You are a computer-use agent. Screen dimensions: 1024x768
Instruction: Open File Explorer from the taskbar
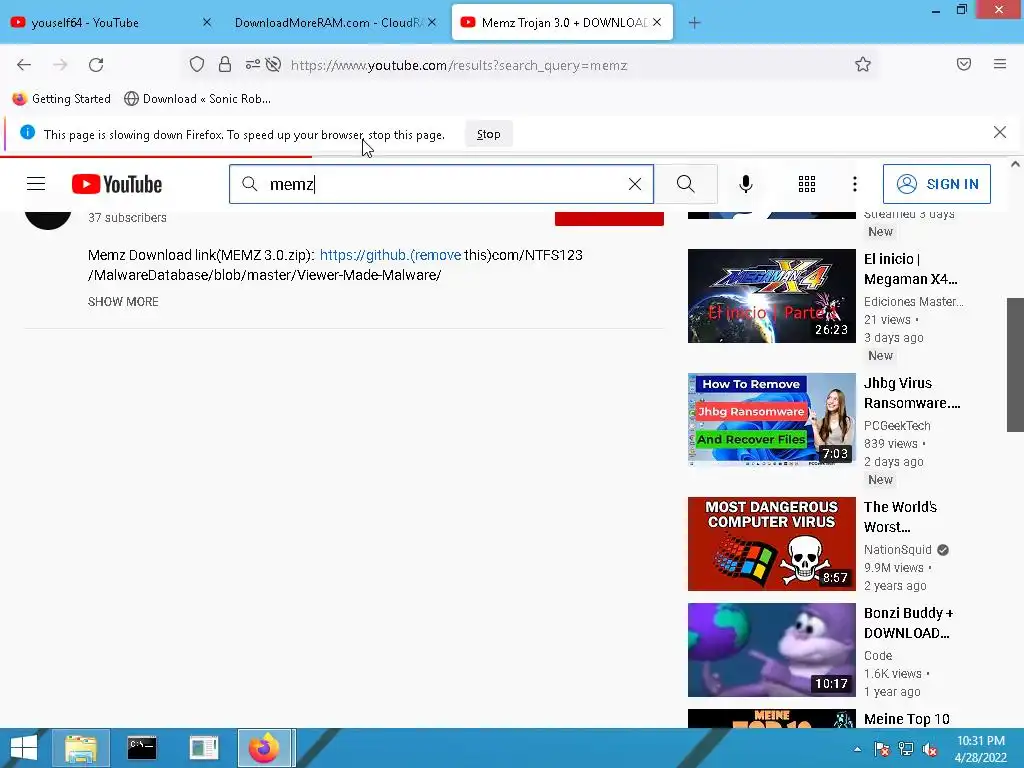tap(81, 748)
